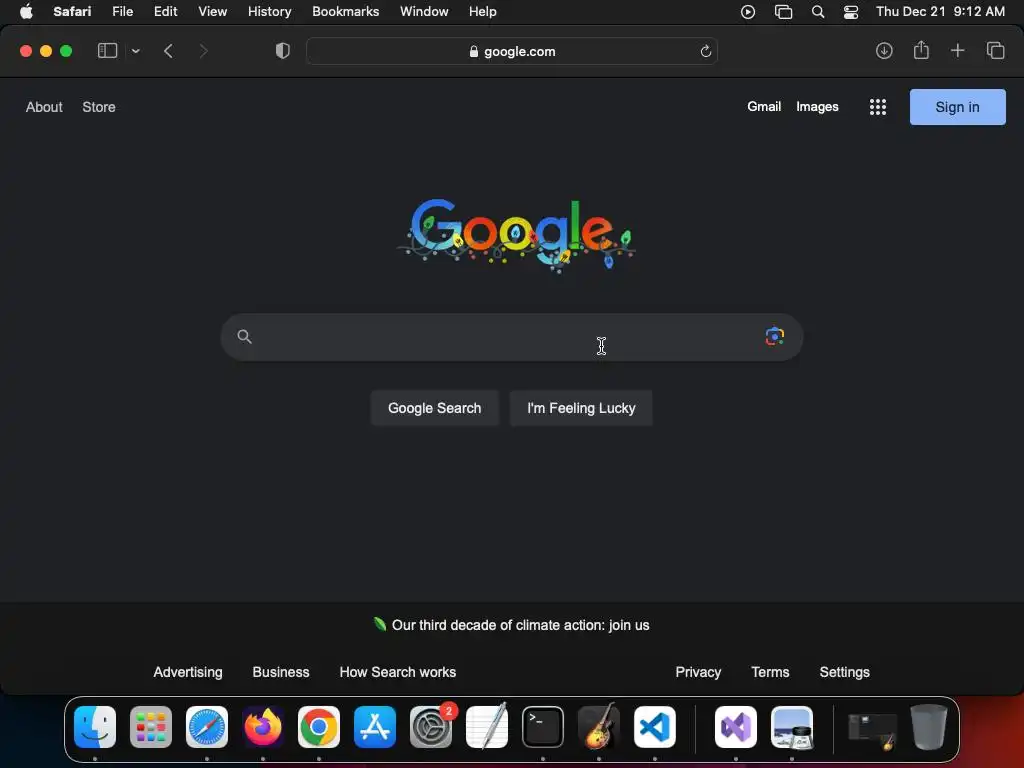Image resolution: width=1024 pixels, height=768 pixels.
Task: Open Visual Studio Code from the Dock
Action: (655, 727)
